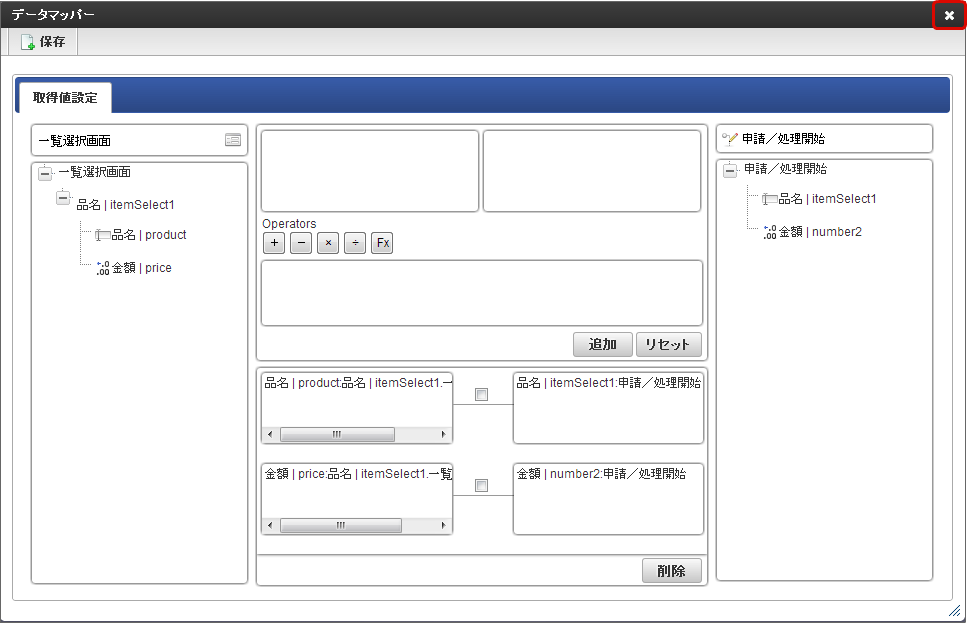Click the number icon next to number2
The width and height of the screenshot is (967, 623).
[770, 232]
